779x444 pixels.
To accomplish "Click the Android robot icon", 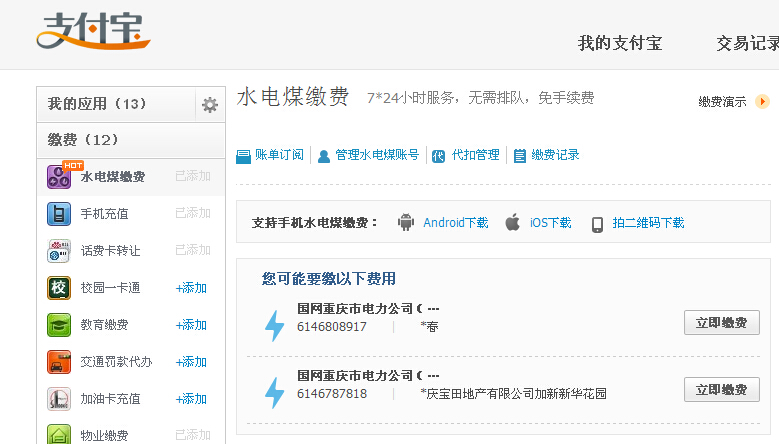I will click(x=406, y=222).
